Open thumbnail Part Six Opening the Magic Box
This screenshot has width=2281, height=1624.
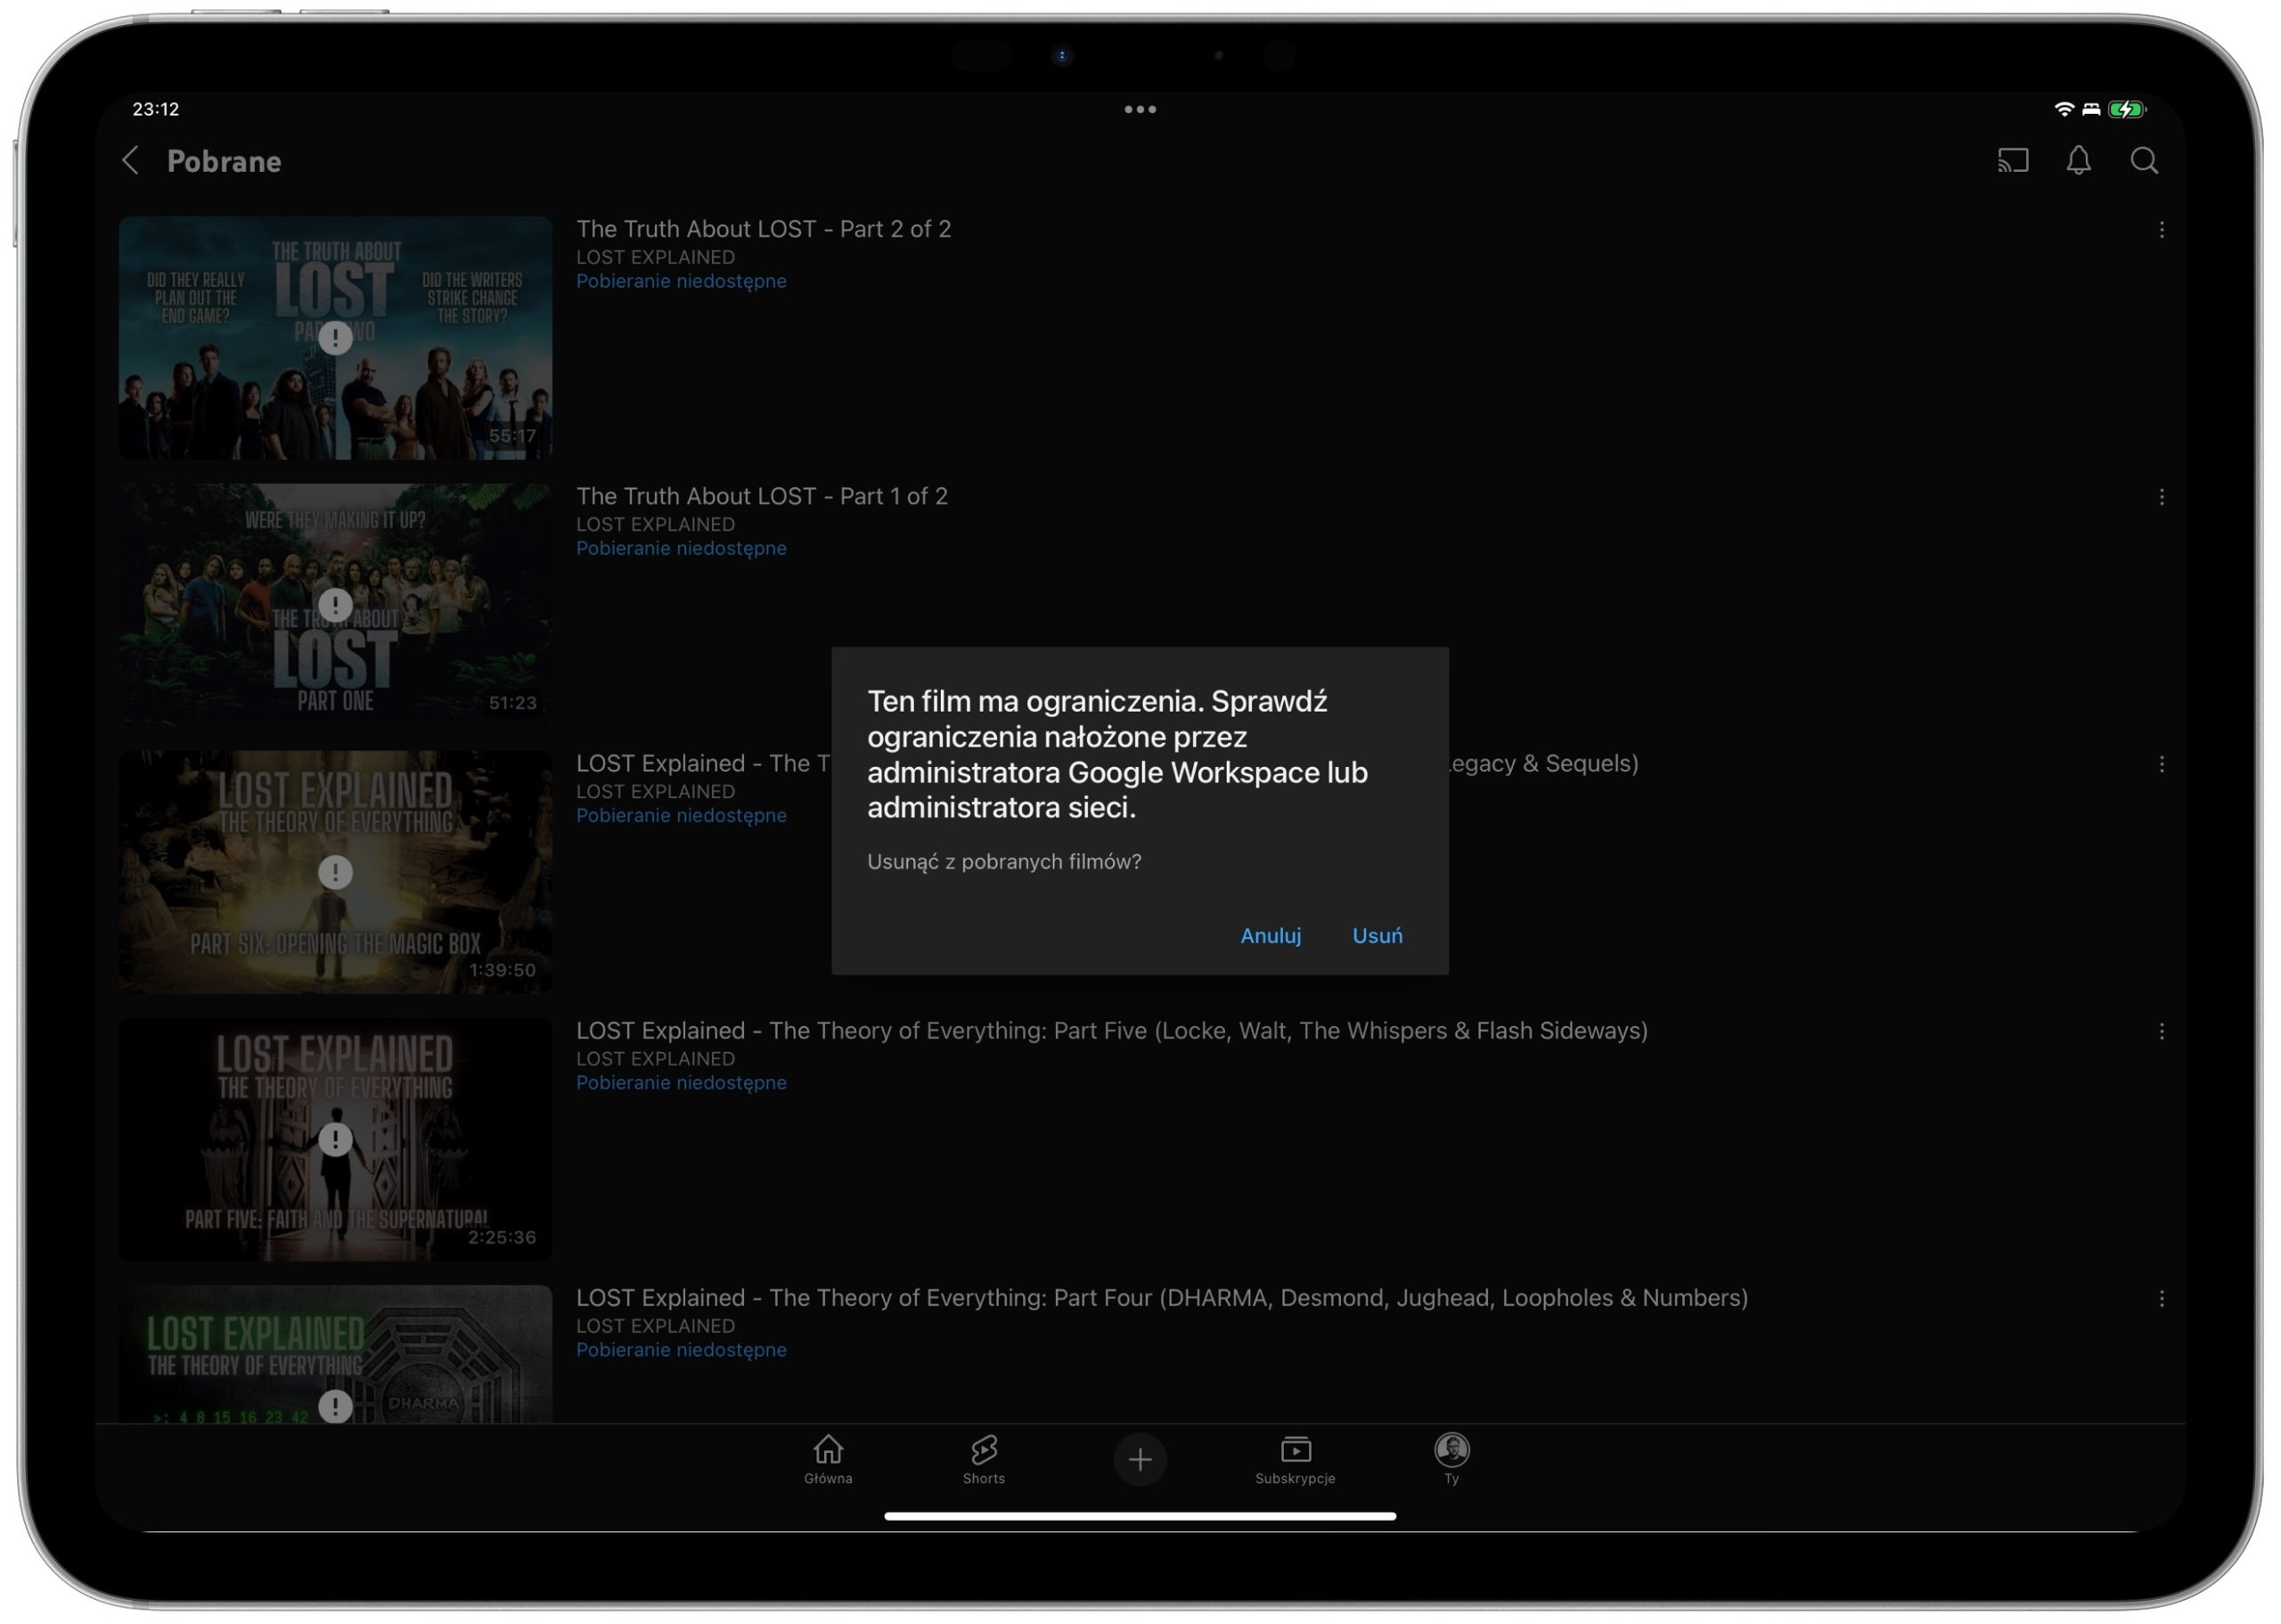click(x=335, y=872)
